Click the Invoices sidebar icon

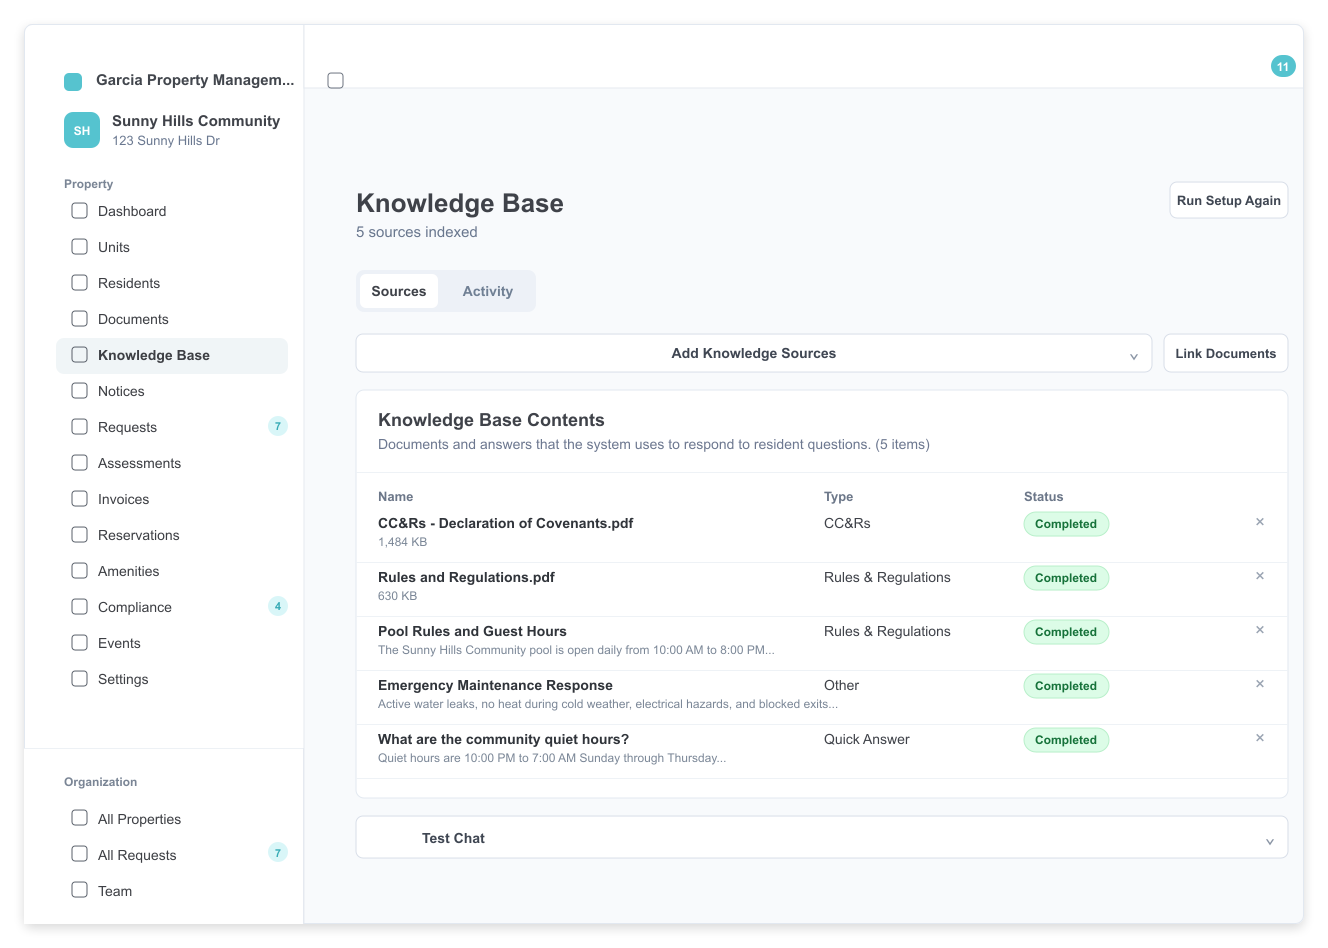coord(80,499)
